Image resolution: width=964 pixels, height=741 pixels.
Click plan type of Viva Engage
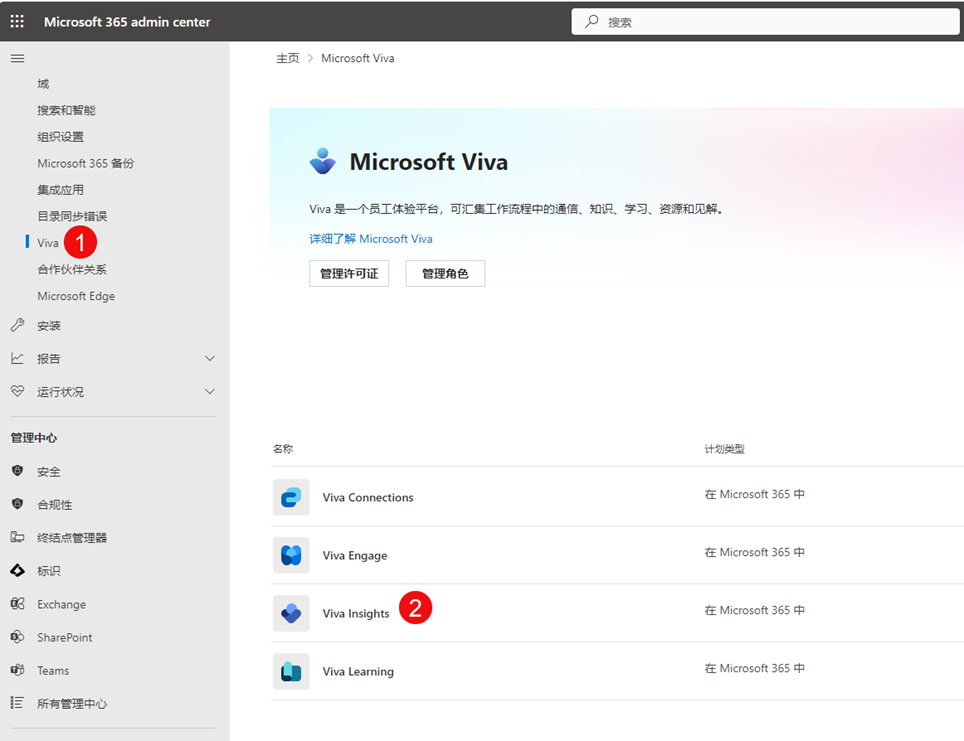[x=754, y=552]
